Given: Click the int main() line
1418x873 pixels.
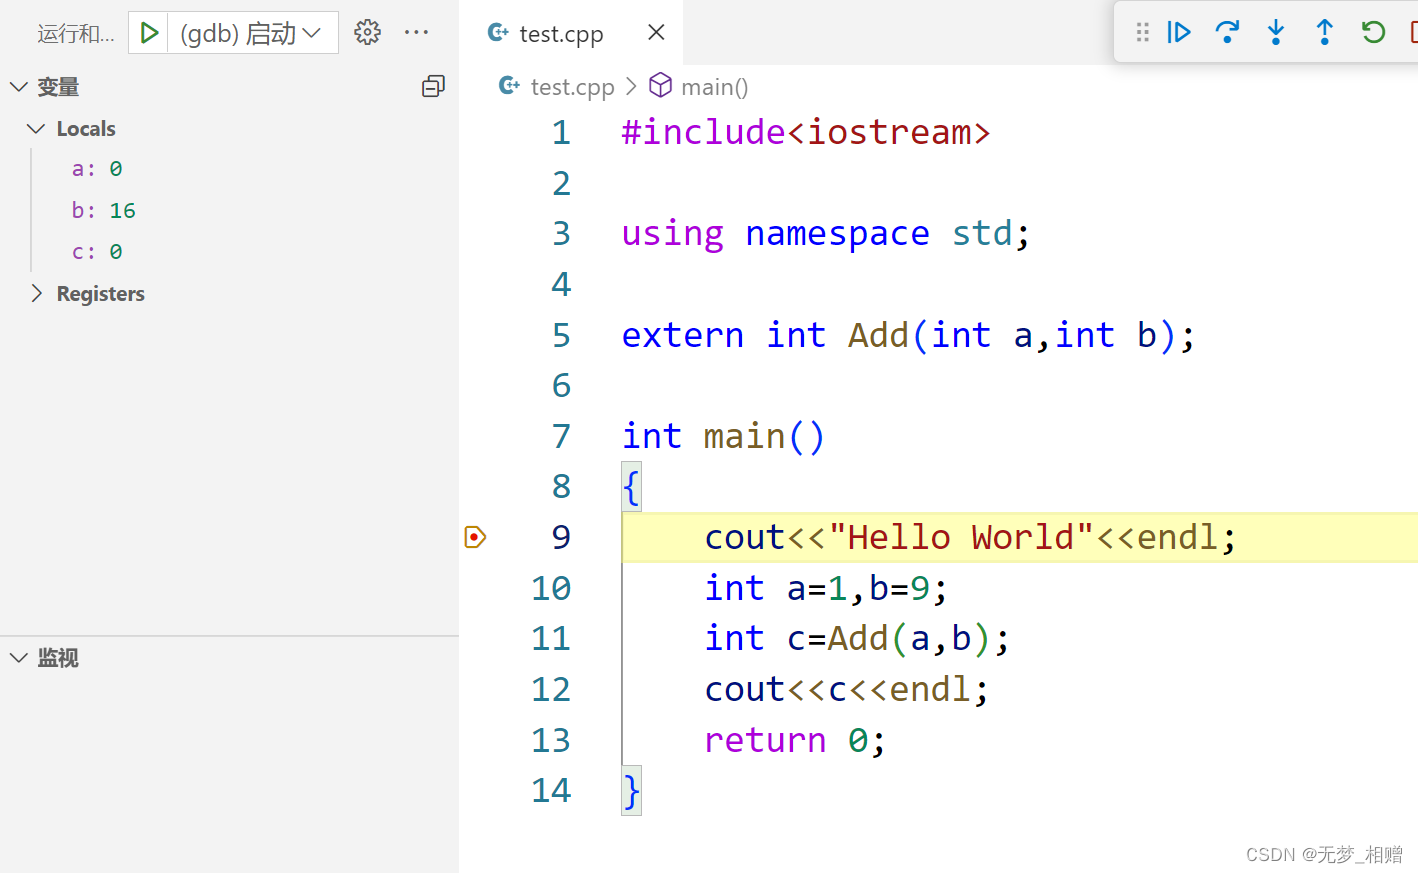Looking at the screenshot, I should coord(724,436).
